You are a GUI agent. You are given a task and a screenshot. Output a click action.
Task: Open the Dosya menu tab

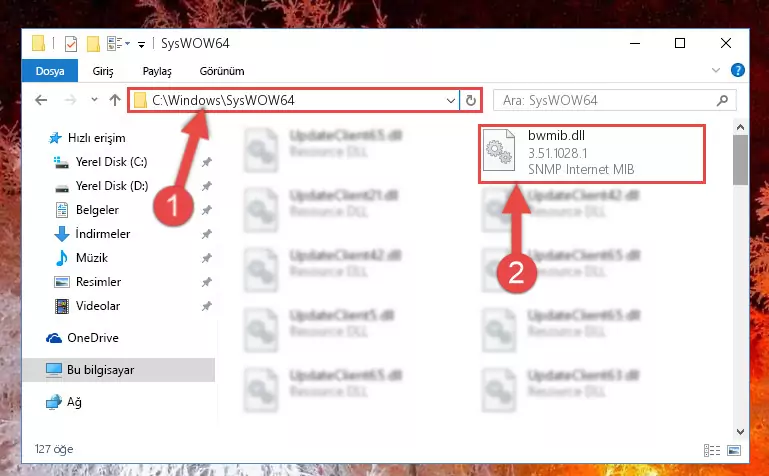pos(50,71)
